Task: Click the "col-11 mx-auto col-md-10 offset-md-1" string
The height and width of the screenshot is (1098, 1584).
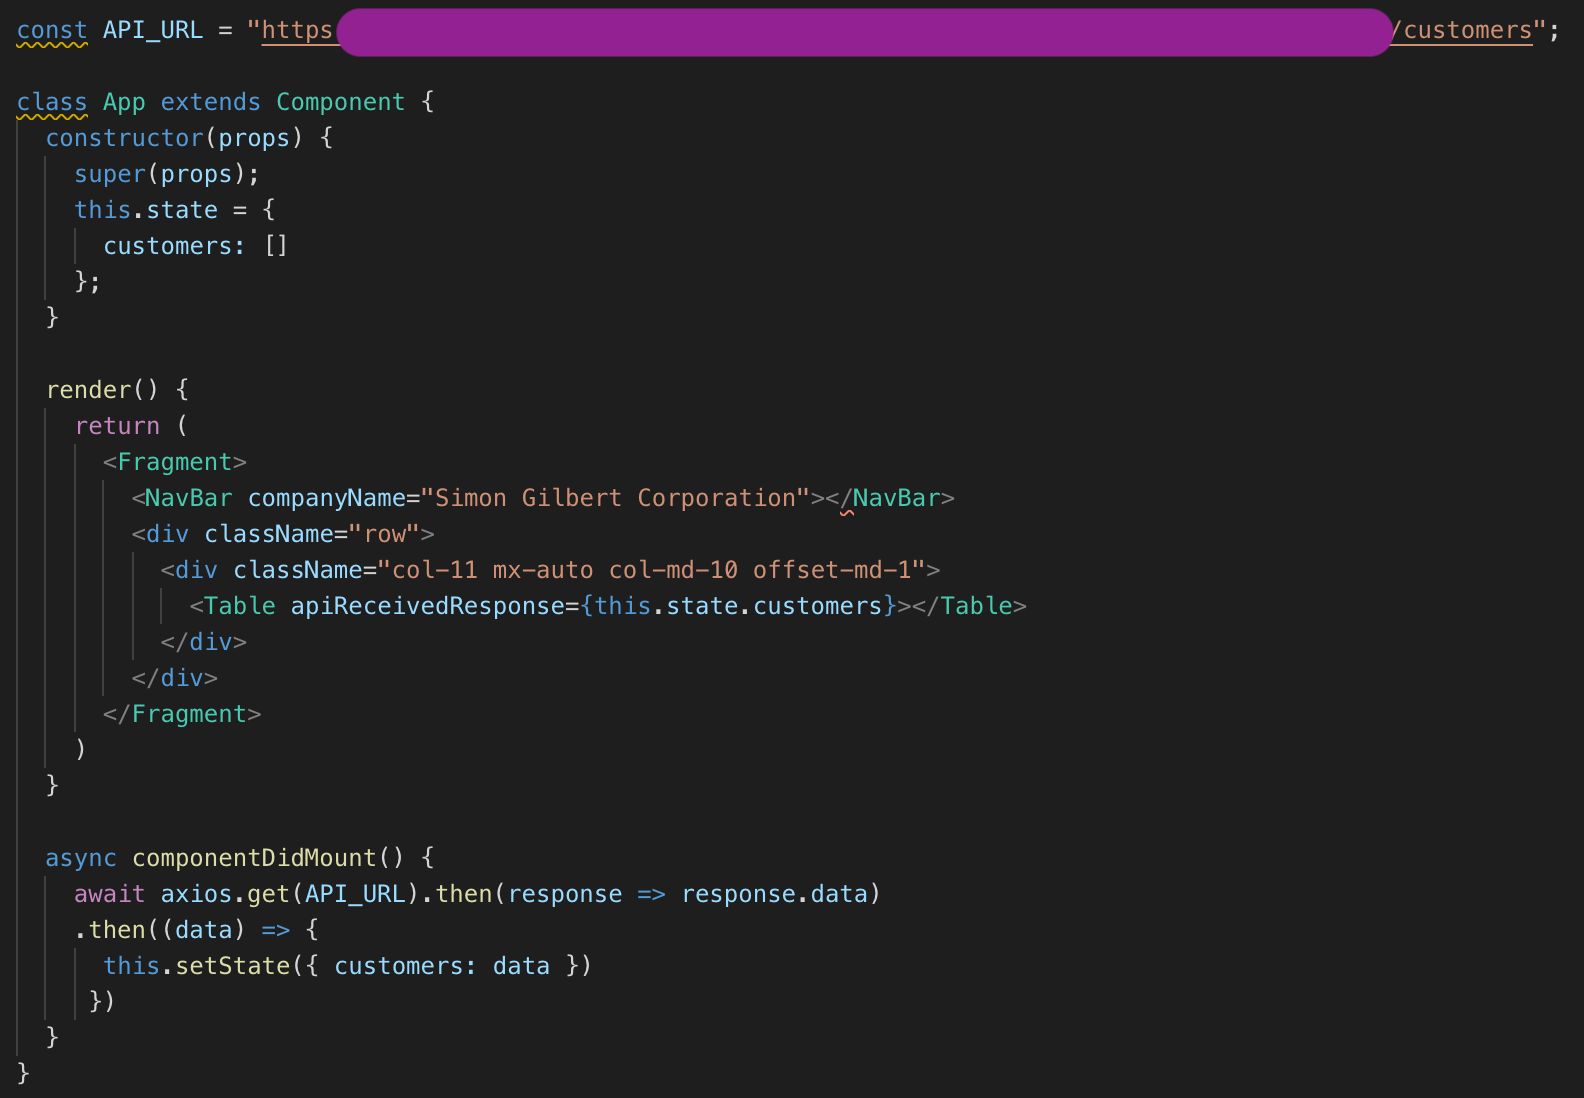Action: coord(651,570)
